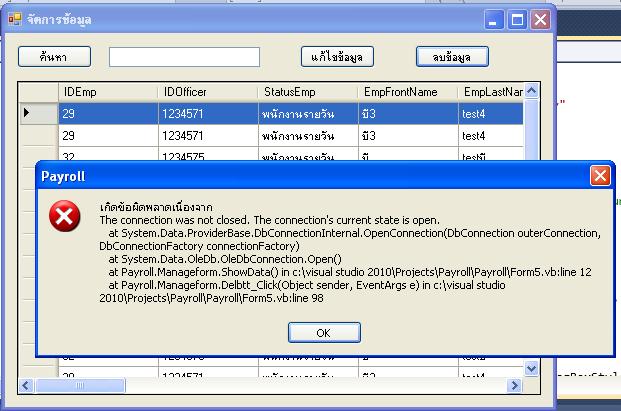Click the แก้ไขข้อมูล edit button

pyautogui.click(x=337, y=57)
